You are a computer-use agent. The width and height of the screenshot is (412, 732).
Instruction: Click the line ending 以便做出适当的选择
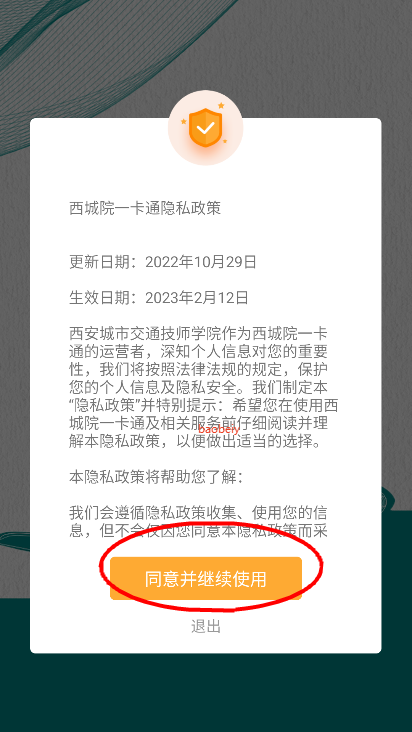[196, 441]
